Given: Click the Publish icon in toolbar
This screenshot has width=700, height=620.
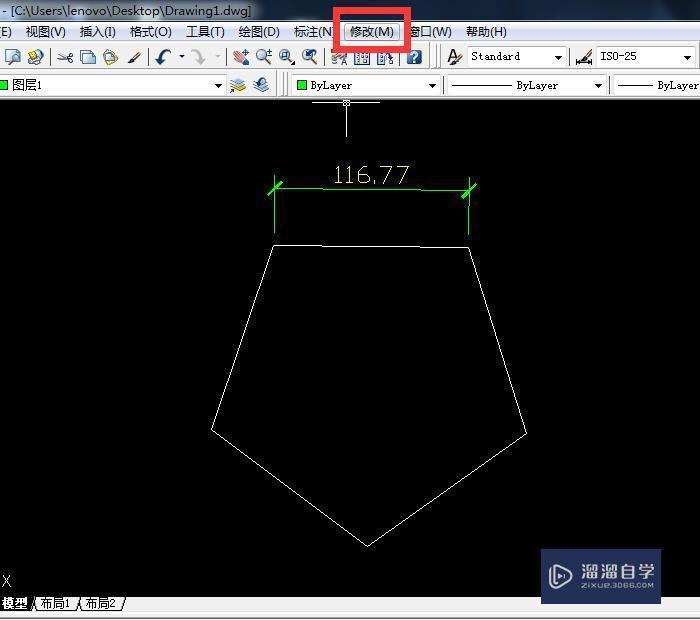Looking at the screenshot, I should (x=35, y=57).
